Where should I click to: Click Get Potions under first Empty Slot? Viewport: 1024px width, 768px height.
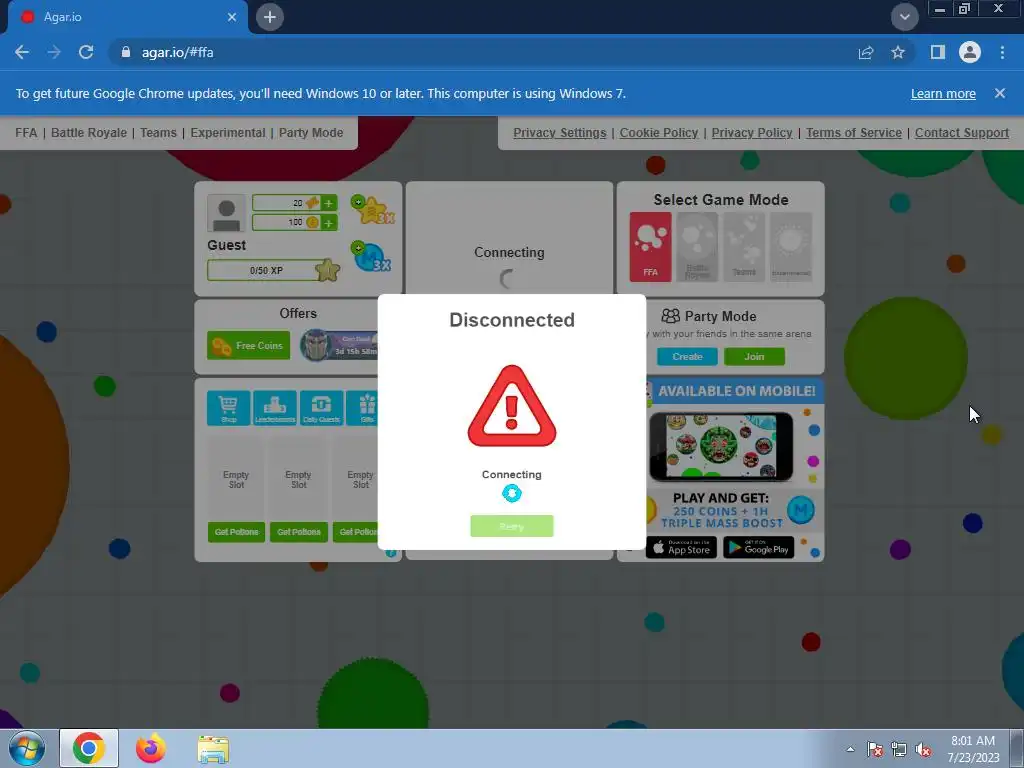[236, 532]
